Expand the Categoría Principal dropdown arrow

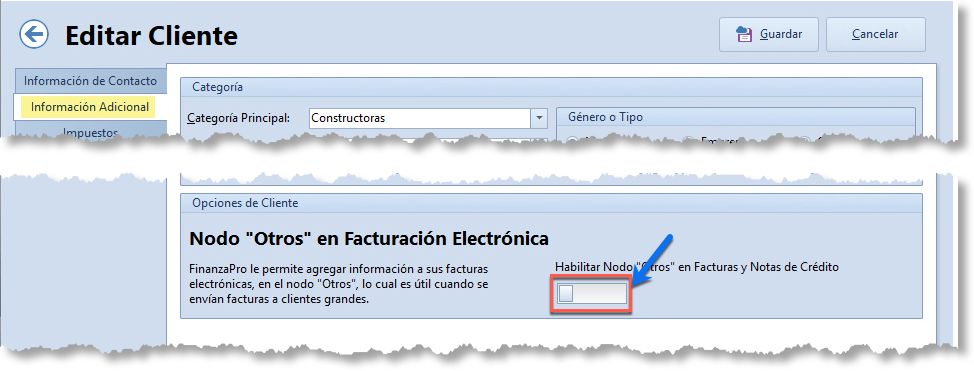coord(538,117)
